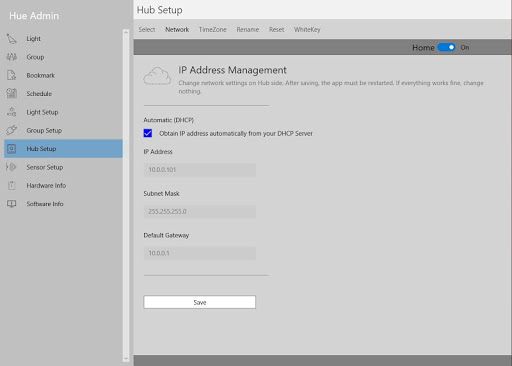
Task: Turn off the Home toggle switch
Action: click(446, 47)
